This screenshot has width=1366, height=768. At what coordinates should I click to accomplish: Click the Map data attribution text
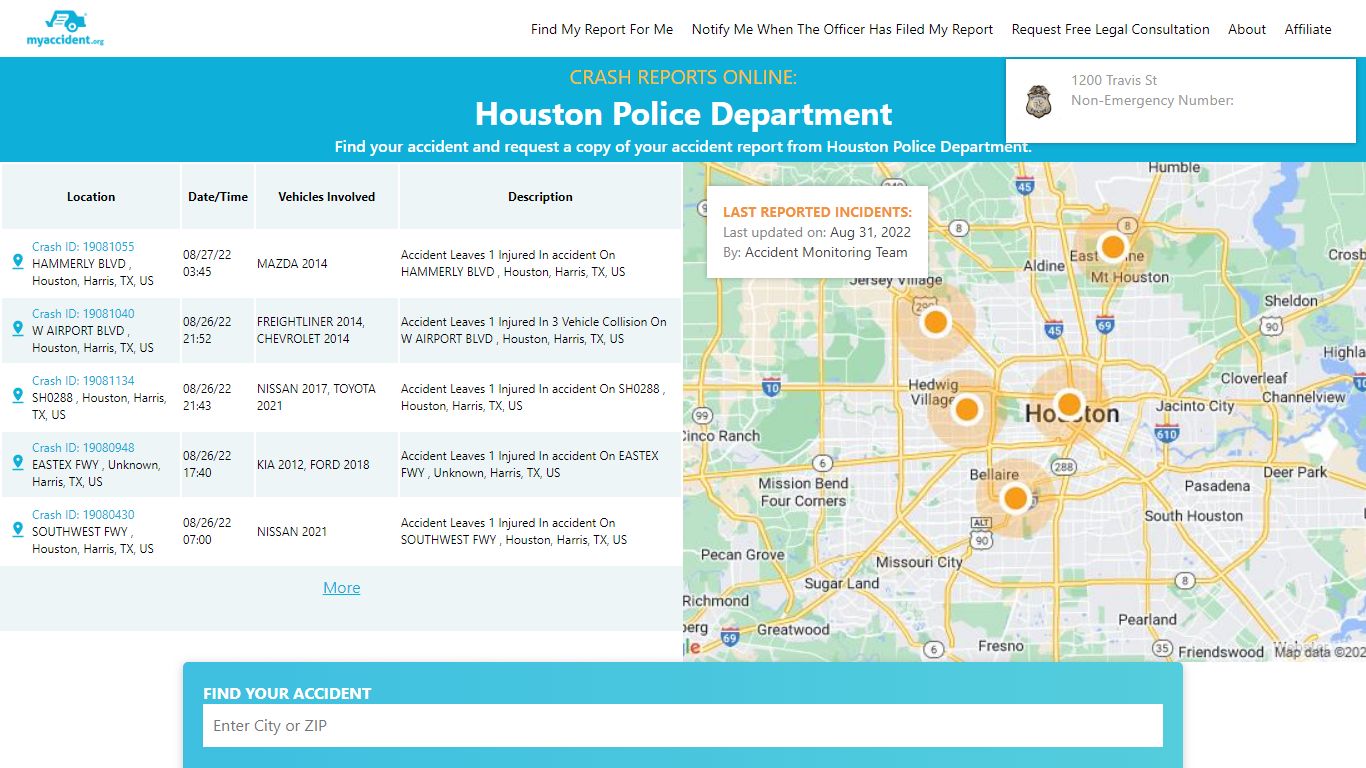[x=1319, y=652]
